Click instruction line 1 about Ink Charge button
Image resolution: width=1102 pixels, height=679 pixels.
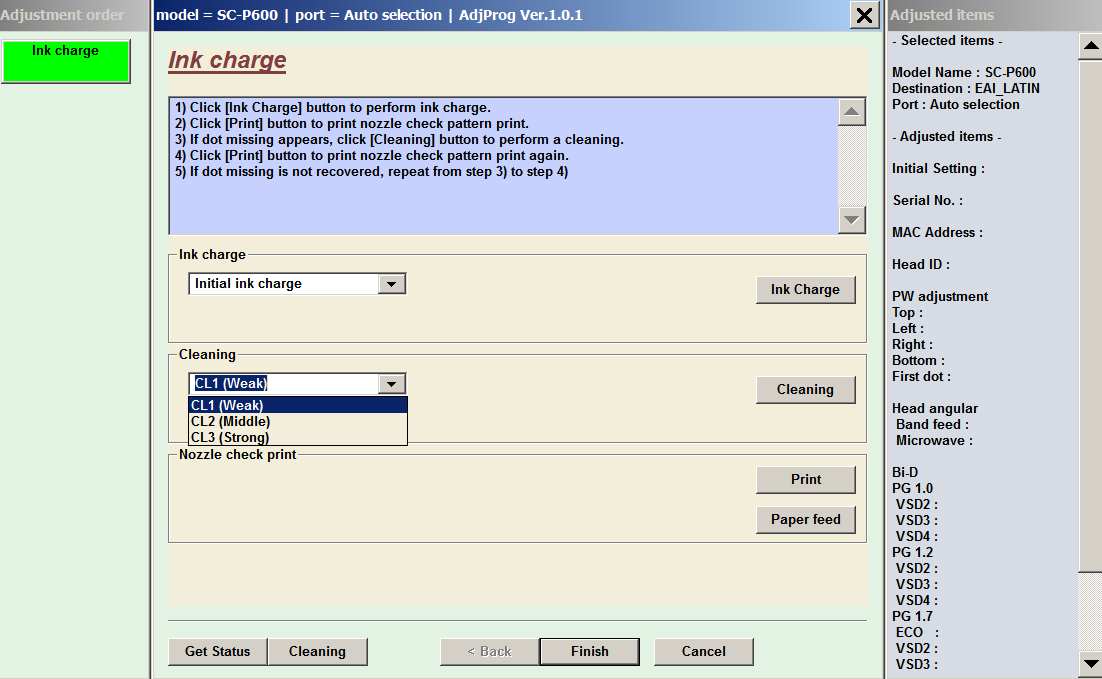[333, 108]
